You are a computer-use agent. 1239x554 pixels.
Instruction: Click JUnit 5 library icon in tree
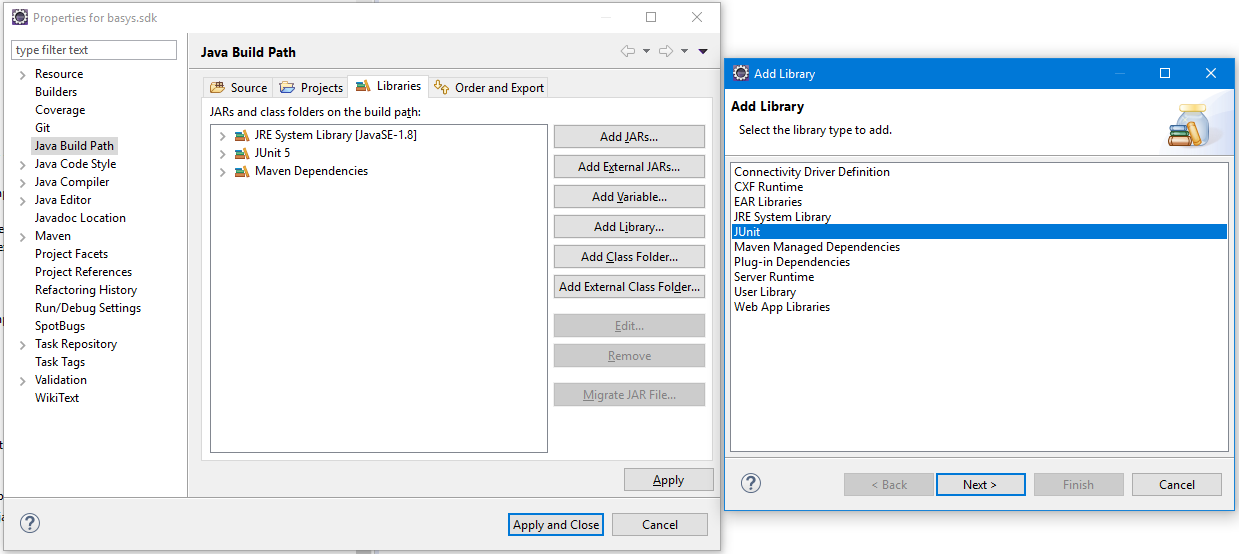point(242,153)
